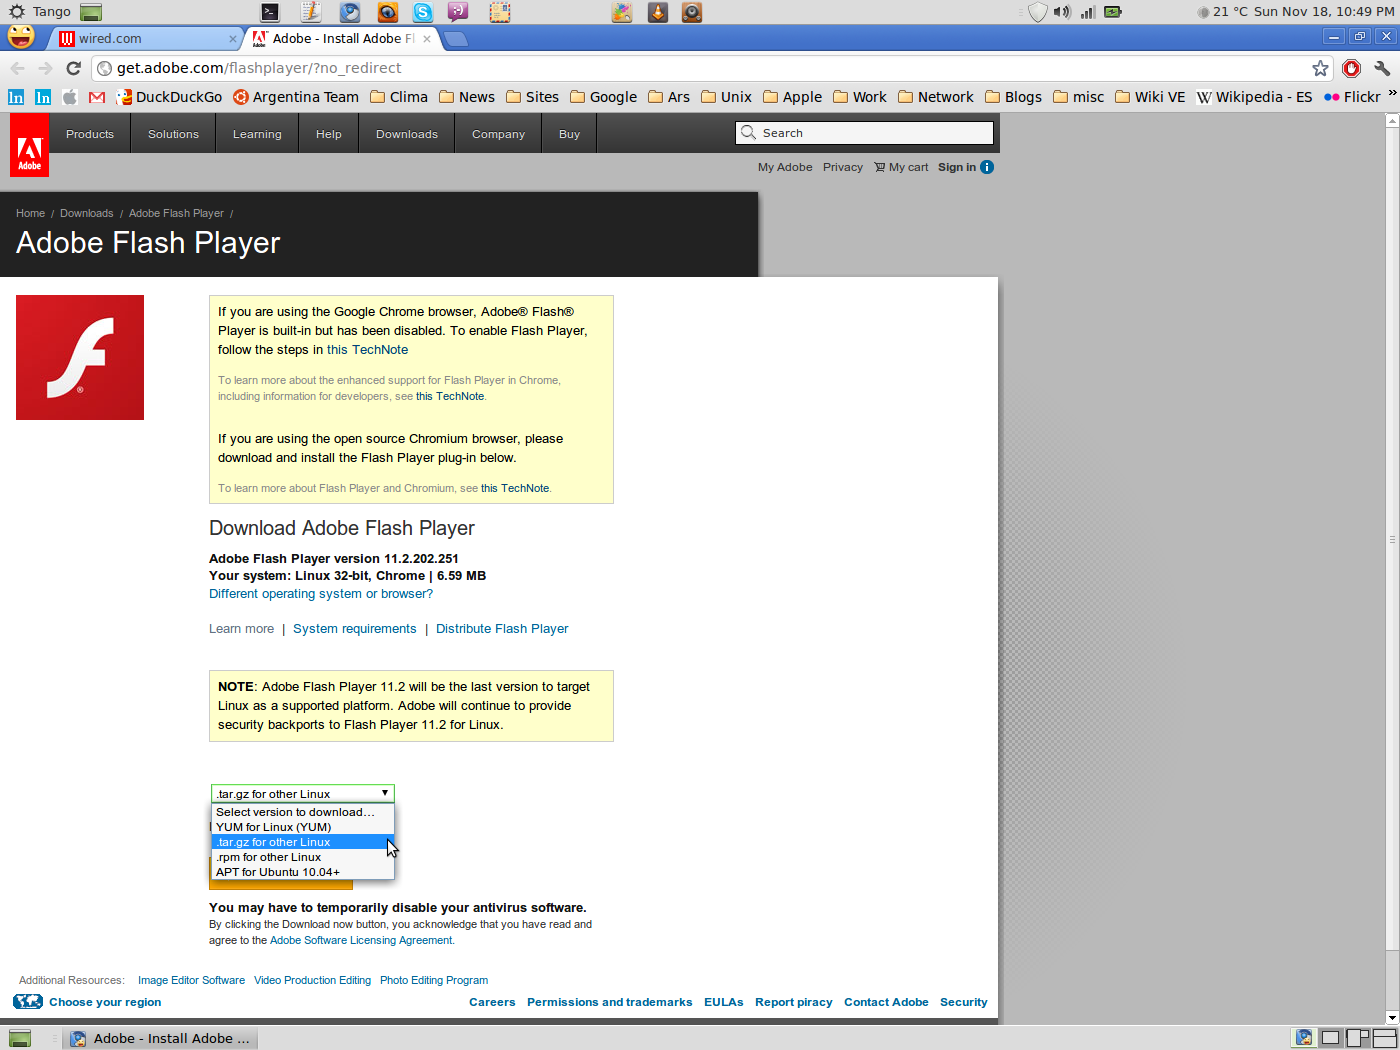
Task: Launch the Terminal from the top panel
Action: click(270, 12)
